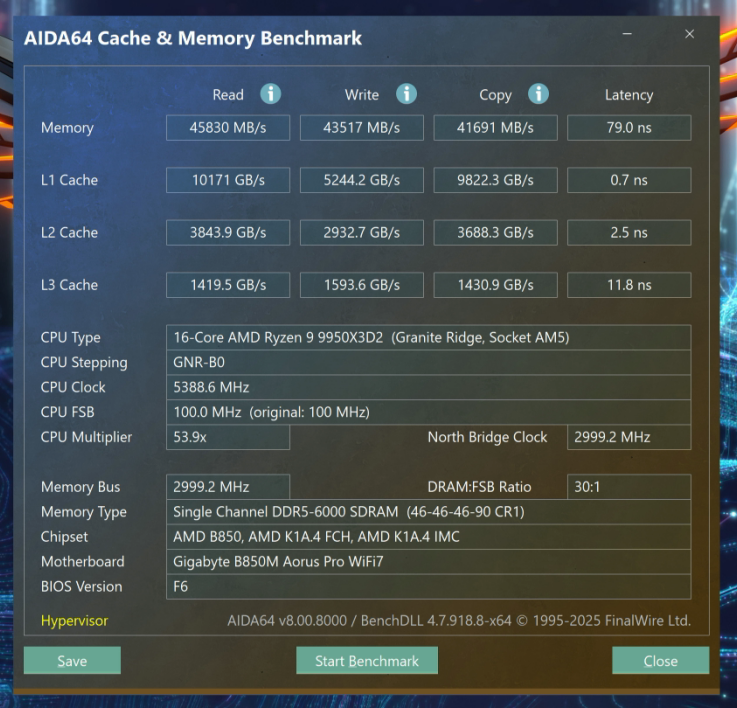Click the L3 Cache read value 1419.5 GB/s

228,285
